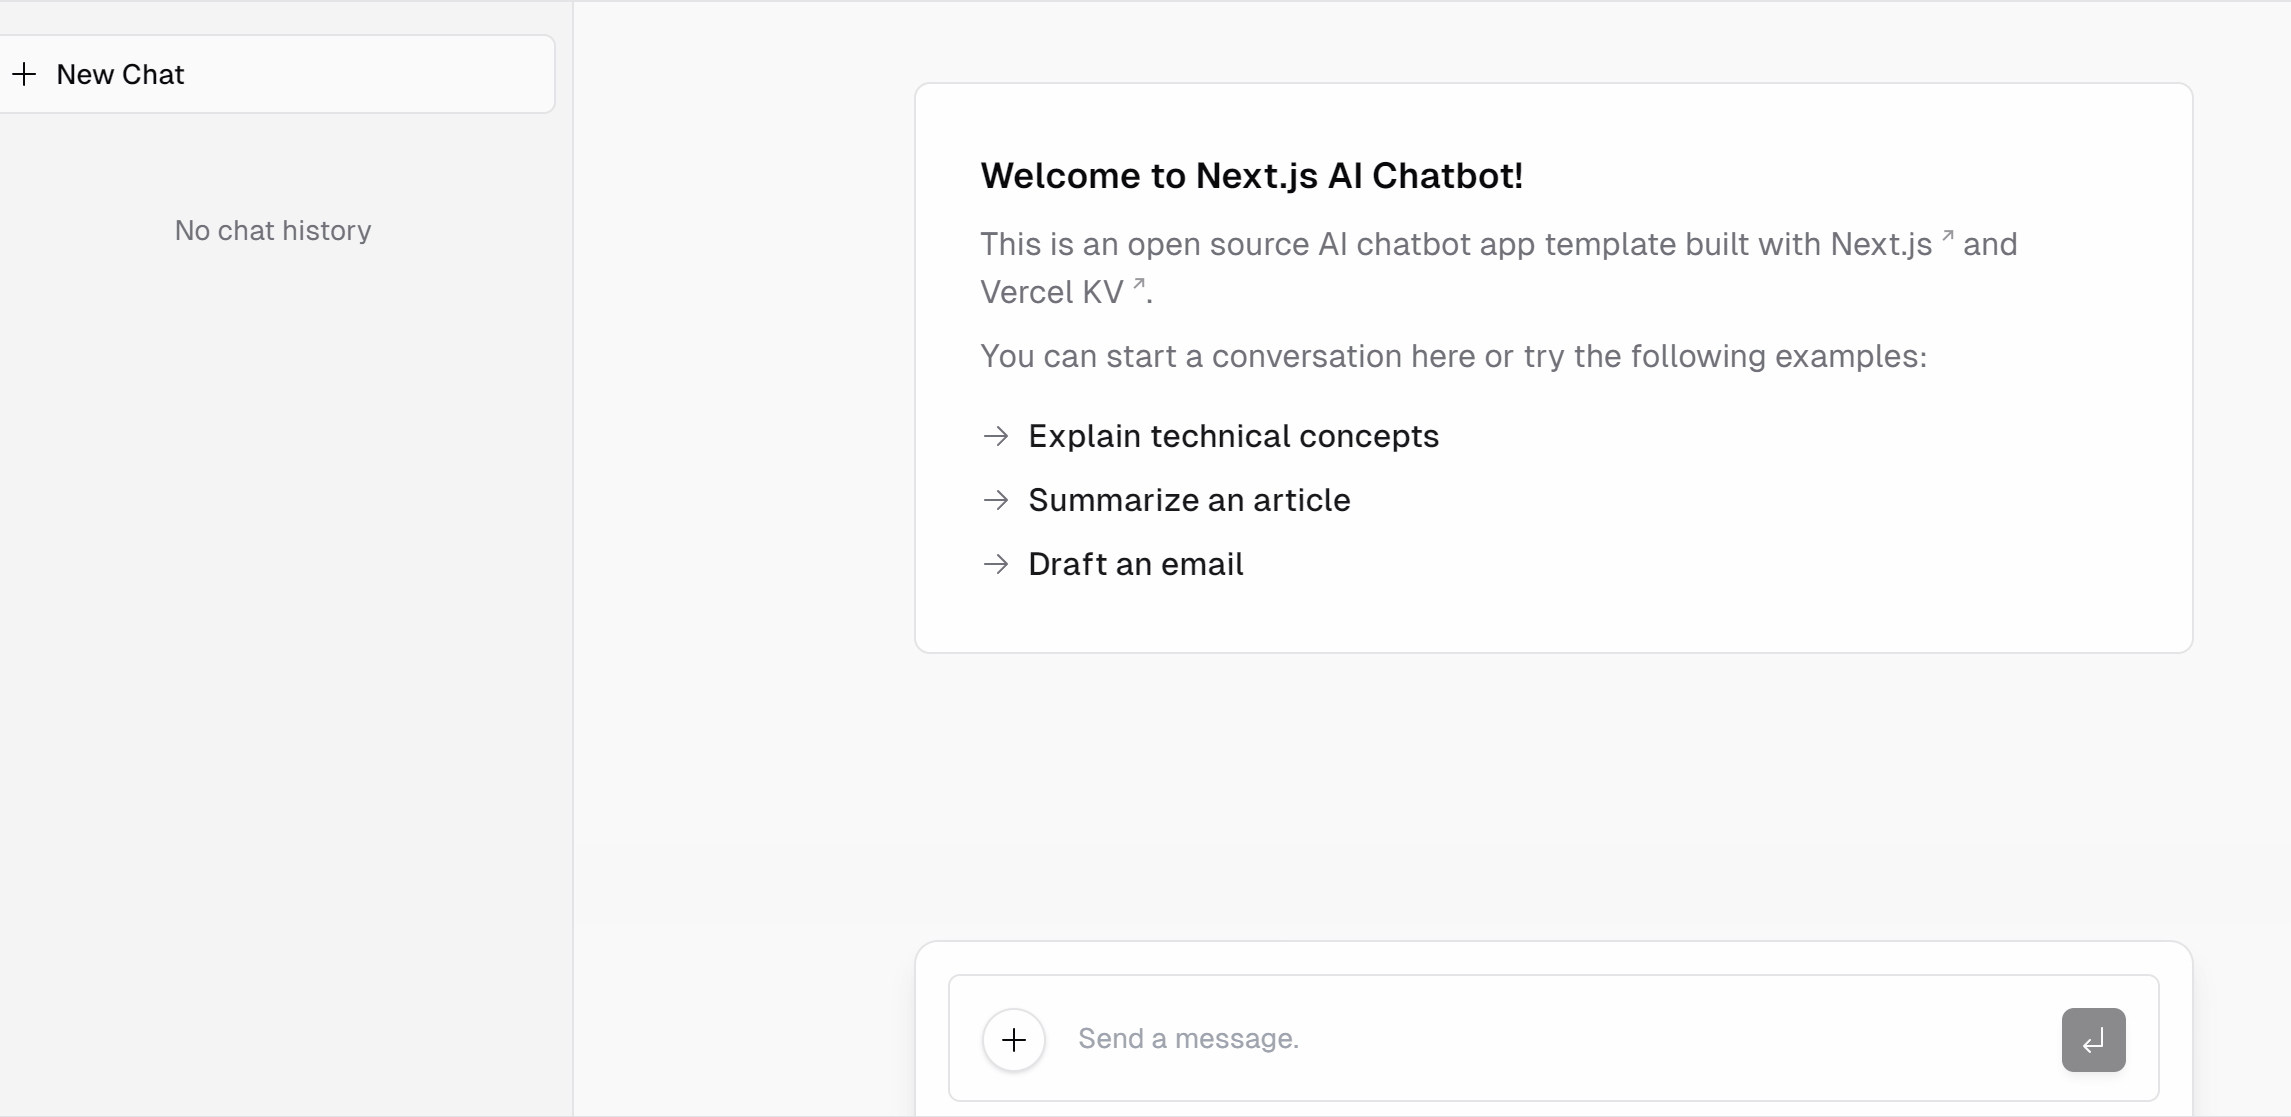
Task: Click the external link arrow after Next.js
Action: pyautogui.click(x=1947, y=236)
